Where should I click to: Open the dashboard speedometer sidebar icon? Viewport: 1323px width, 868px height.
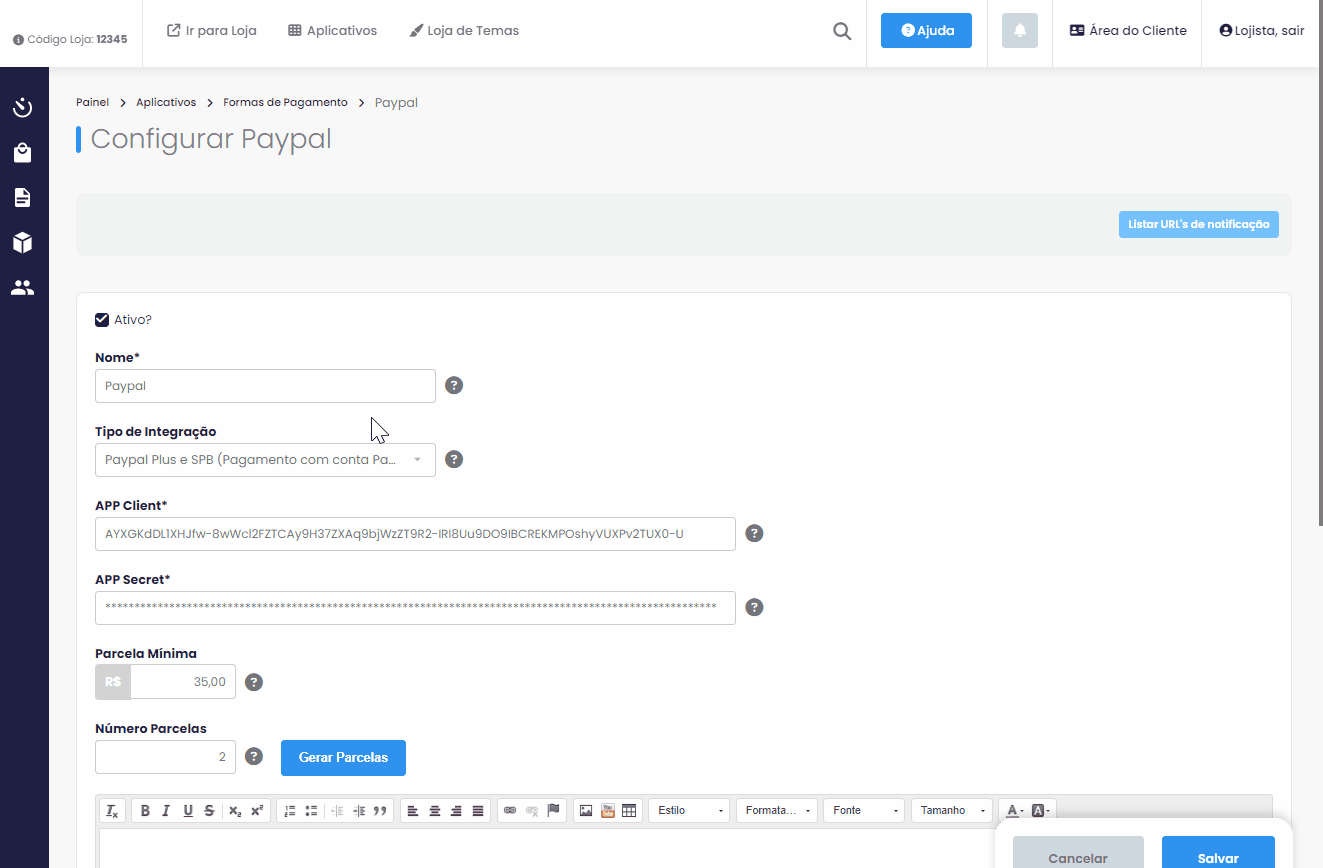pos(22,108)
